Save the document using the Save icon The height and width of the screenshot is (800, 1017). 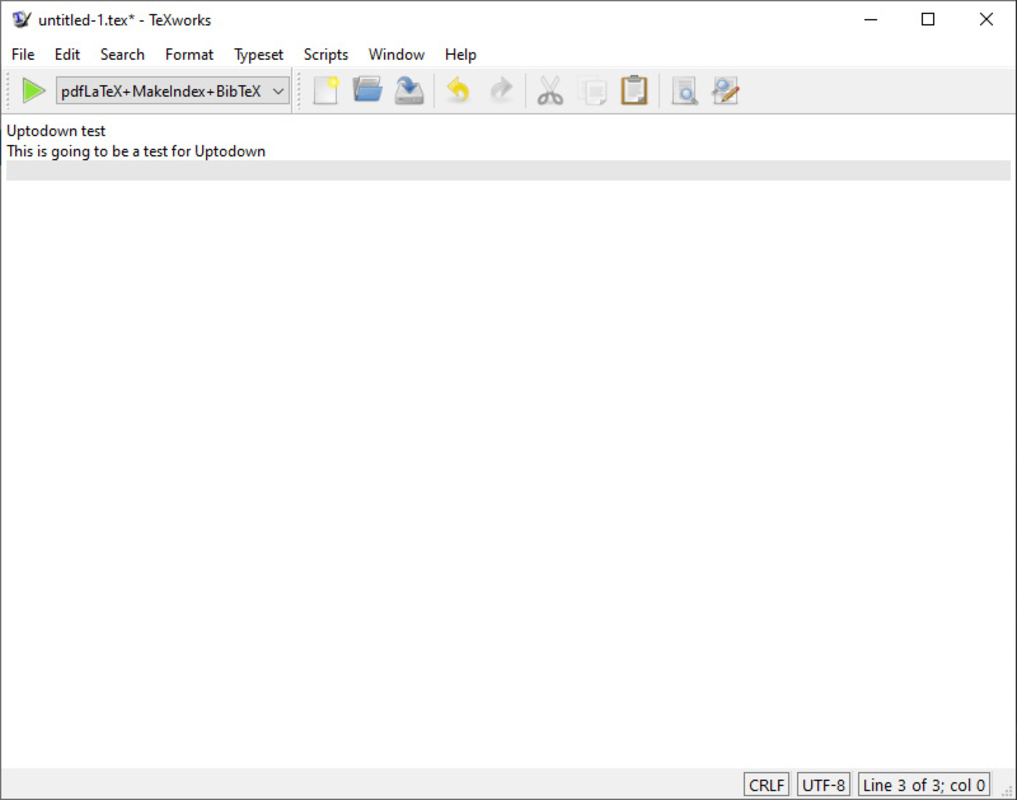(x=409, y=91)
